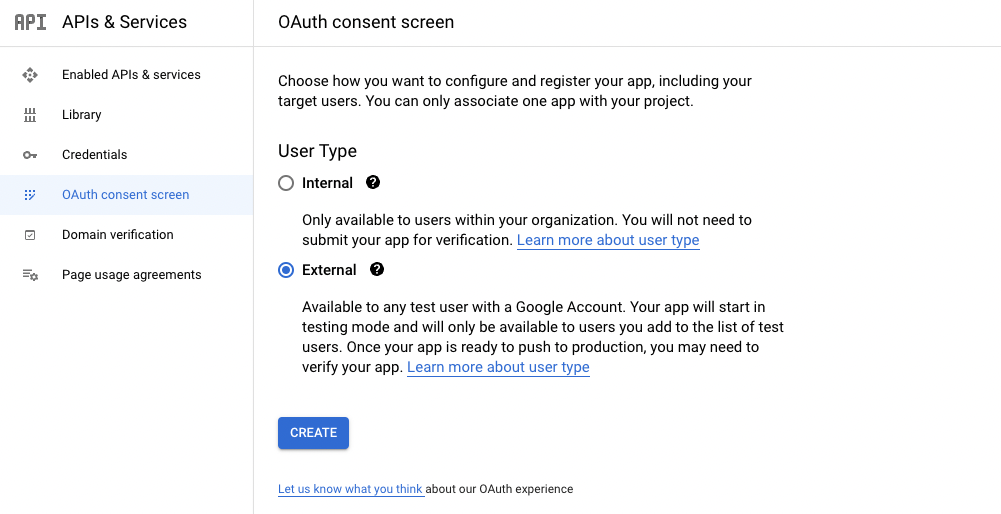Click the Enabled APIs & services icon

30,75
